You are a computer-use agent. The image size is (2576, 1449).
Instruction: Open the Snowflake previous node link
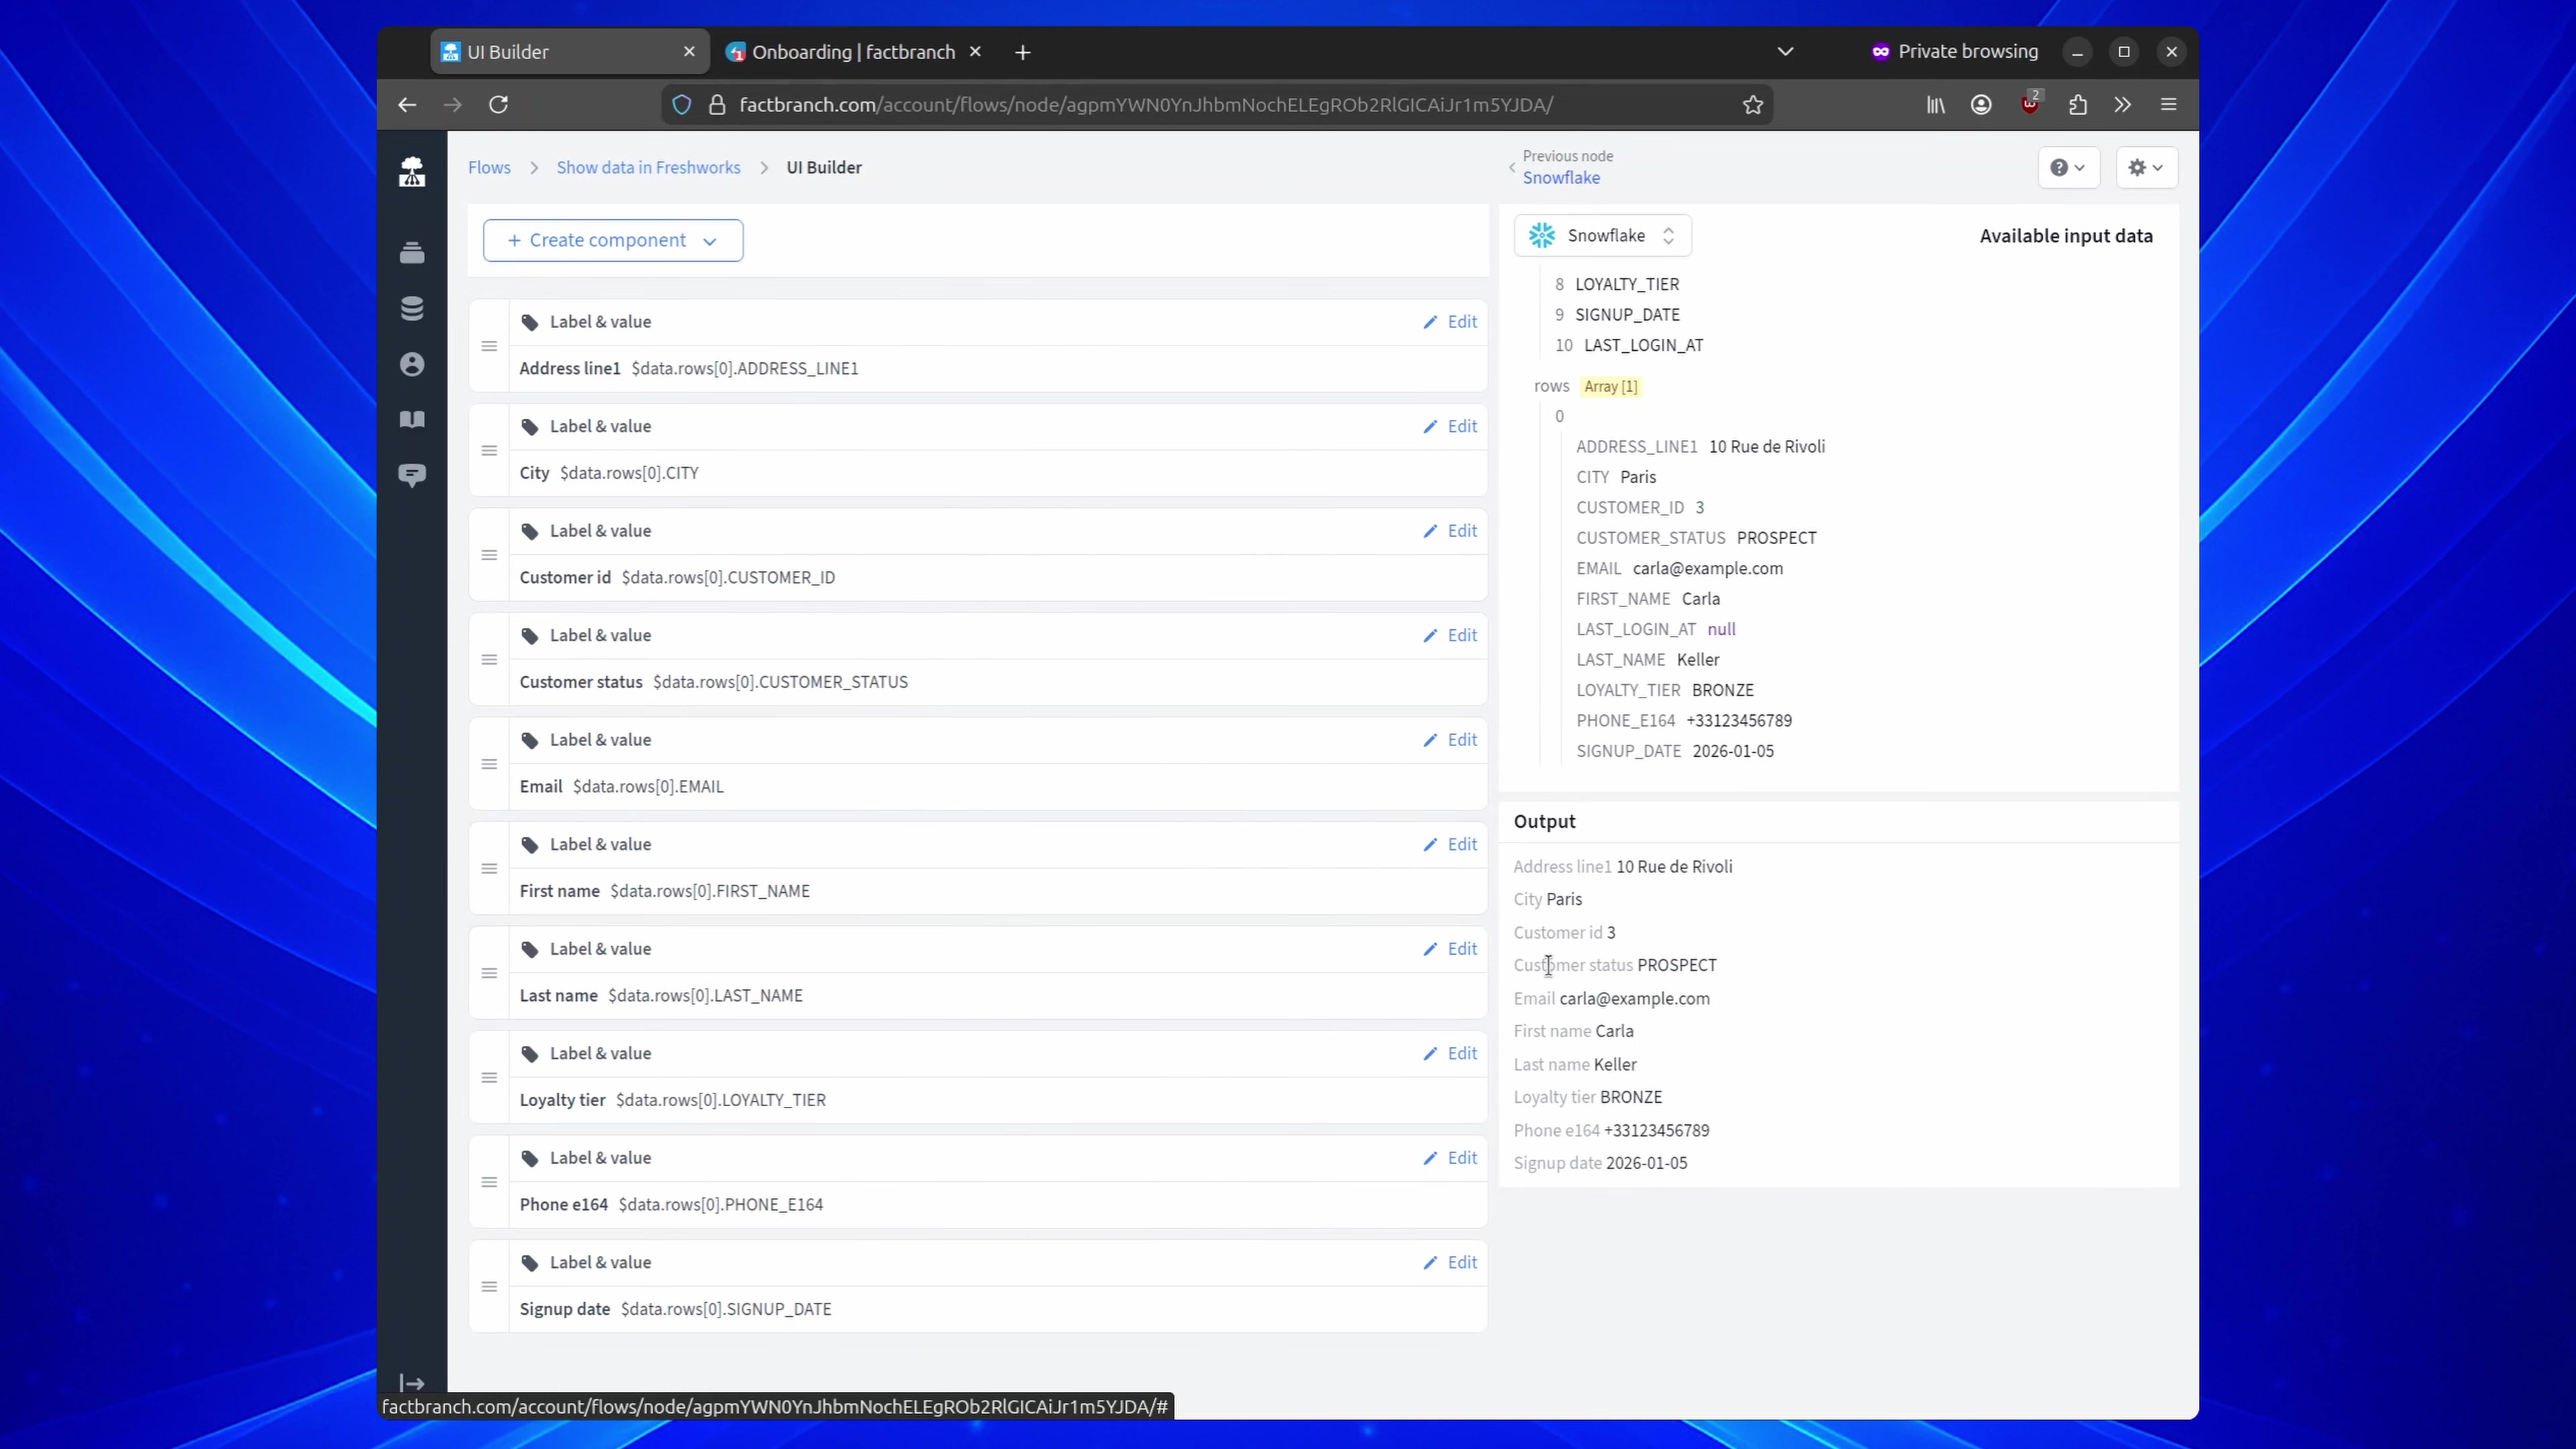(x=1563, y=178)
